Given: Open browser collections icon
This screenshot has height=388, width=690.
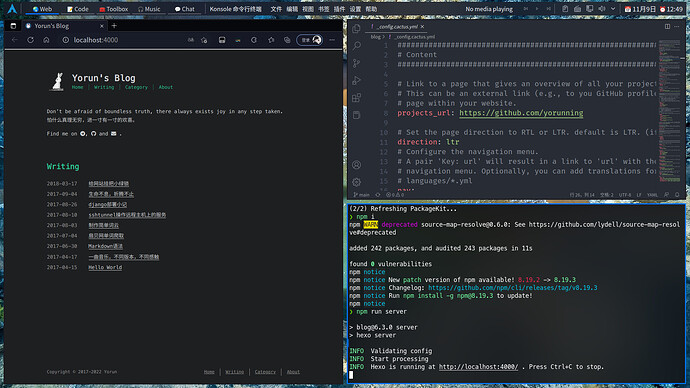Looking at the screenshot, I should point(287,40).
